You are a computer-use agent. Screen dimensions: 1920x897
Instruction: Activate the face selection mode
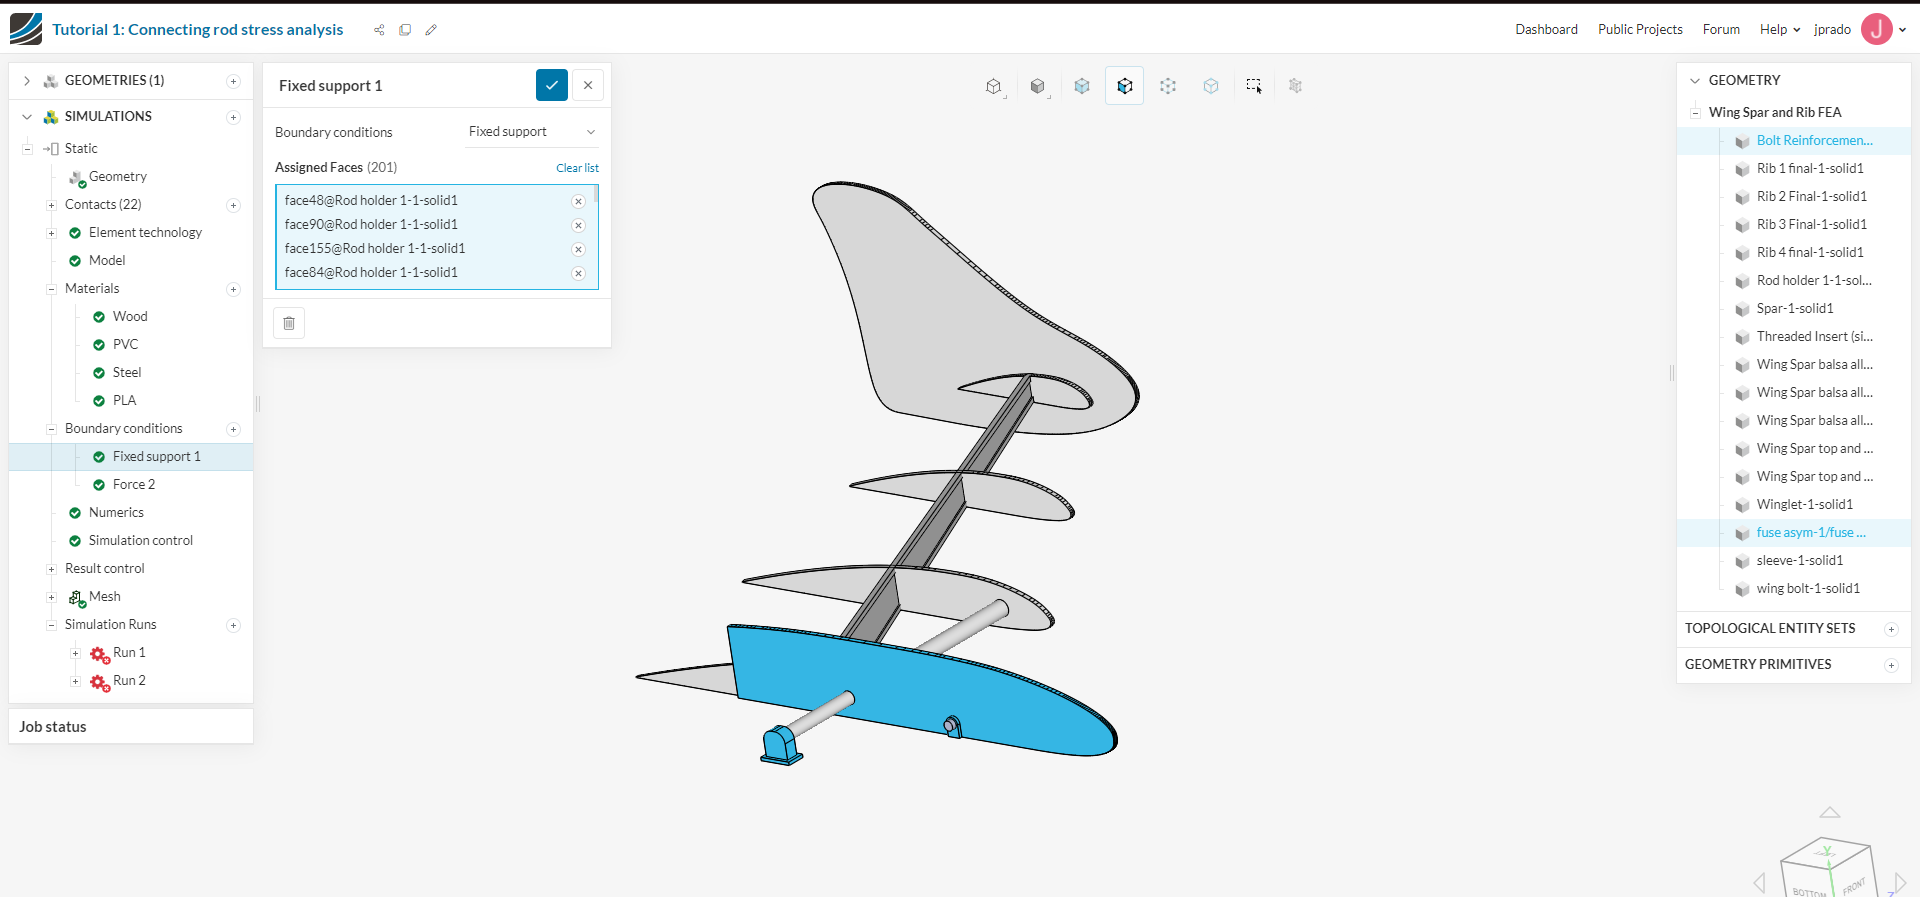click(1125, 87)
